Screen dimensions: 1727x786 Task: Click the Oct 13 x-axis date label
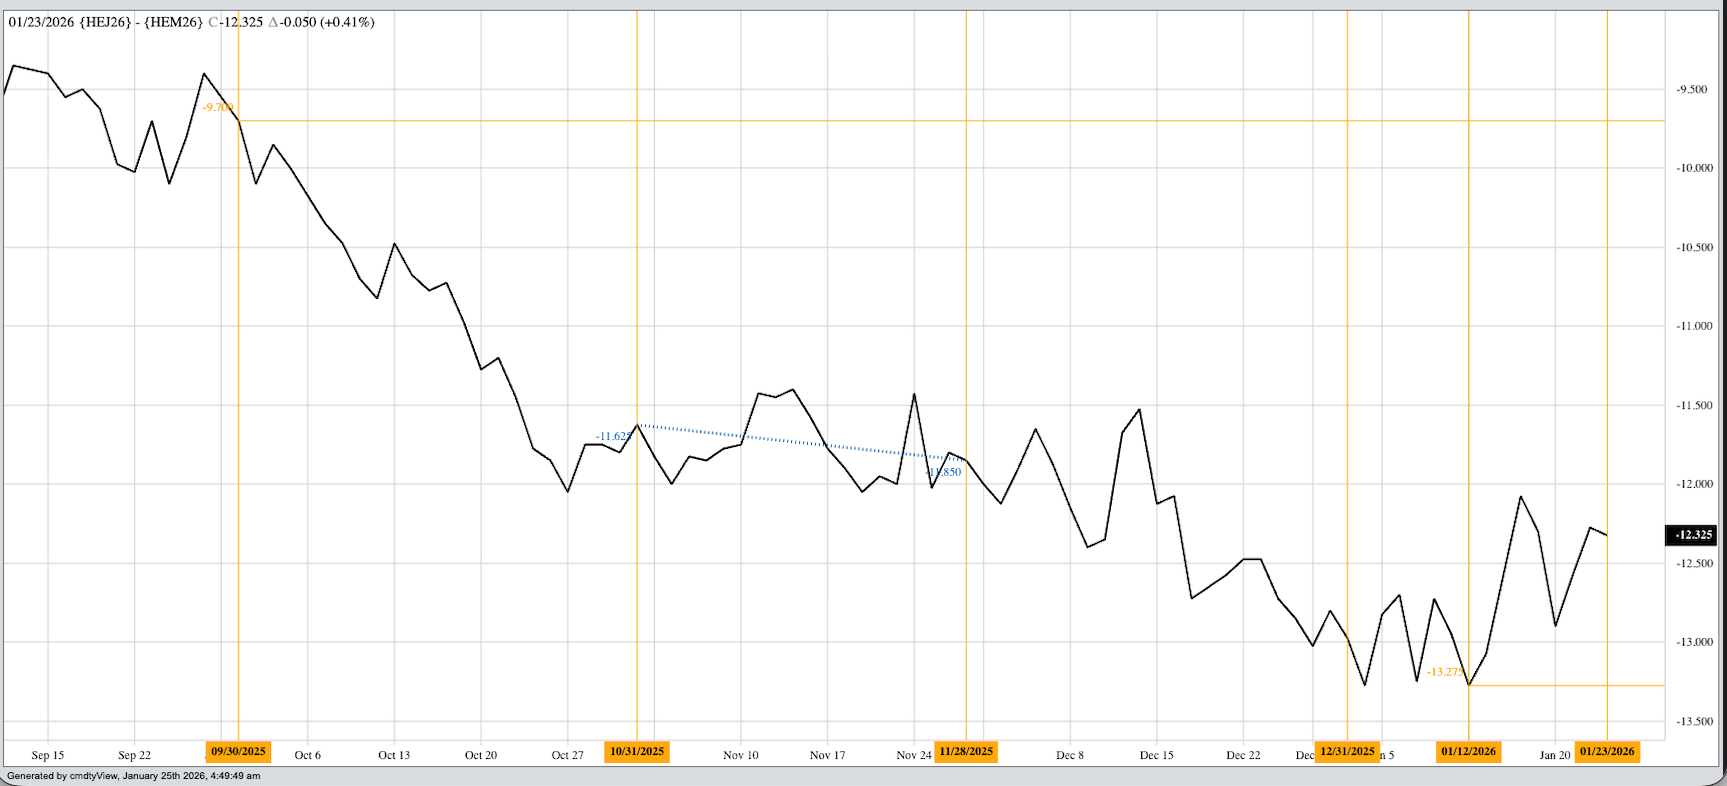(x=394, y=755)
